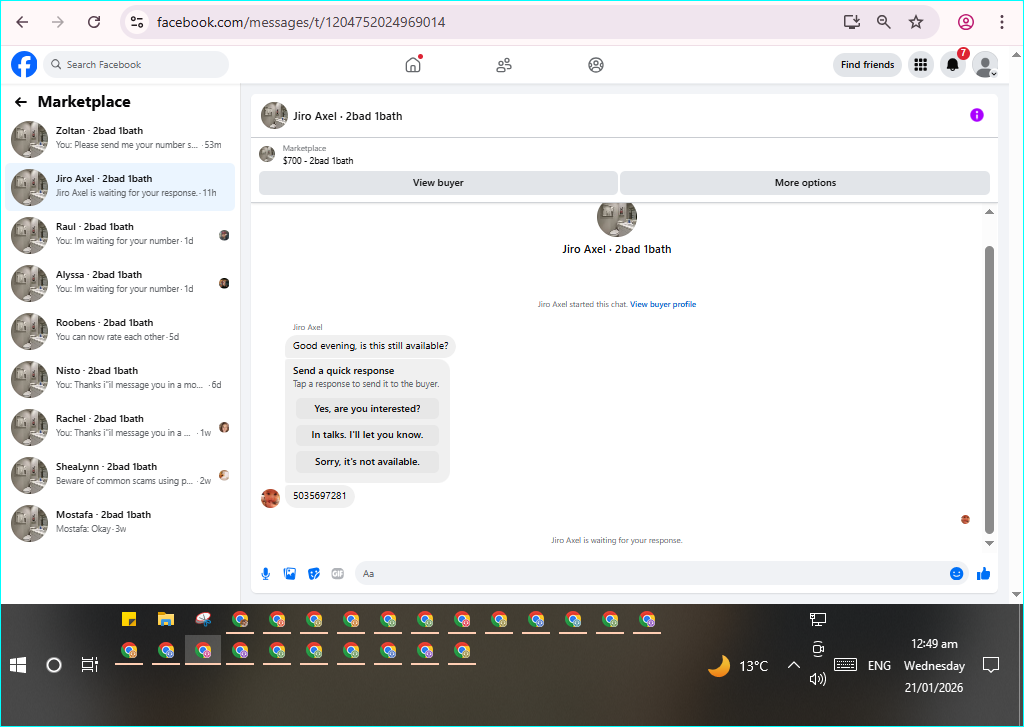Viewport: 1024px width, 727px height.
Task: Open Cortana search circle on taskbar
Action: [54, 666]
